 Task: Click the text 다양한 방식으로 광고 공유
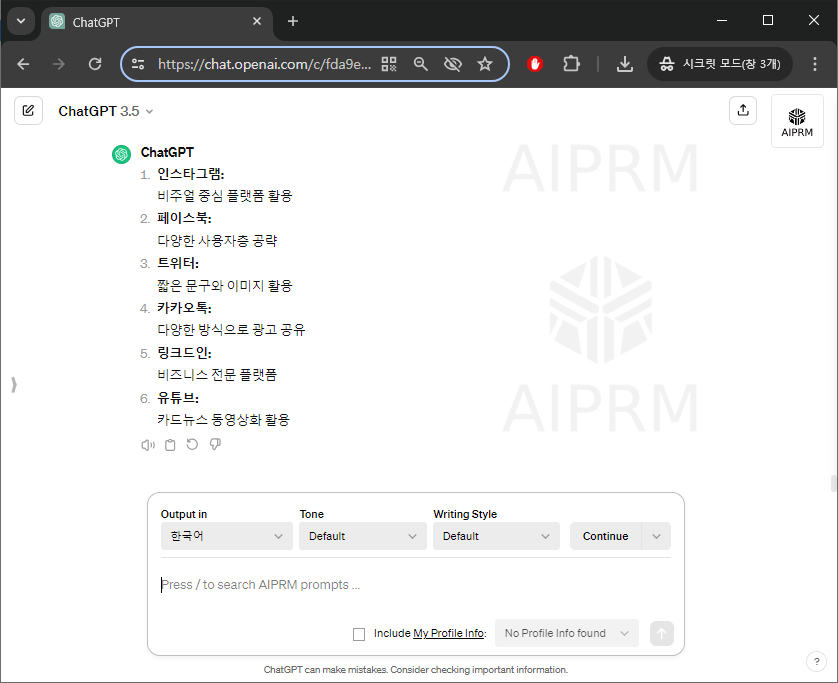pyautogui.click(x=231, y=330)
